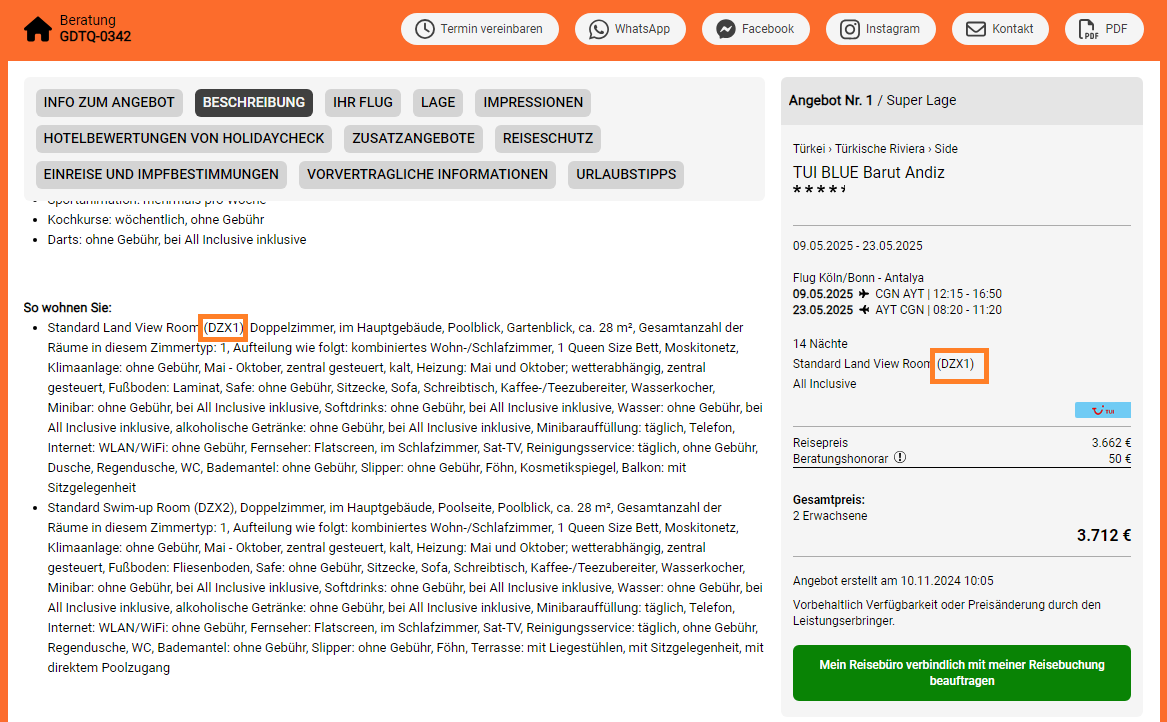
Task: Click travel dates 09.05.2025 - 23.05.2025
Action: coord(857,246)
